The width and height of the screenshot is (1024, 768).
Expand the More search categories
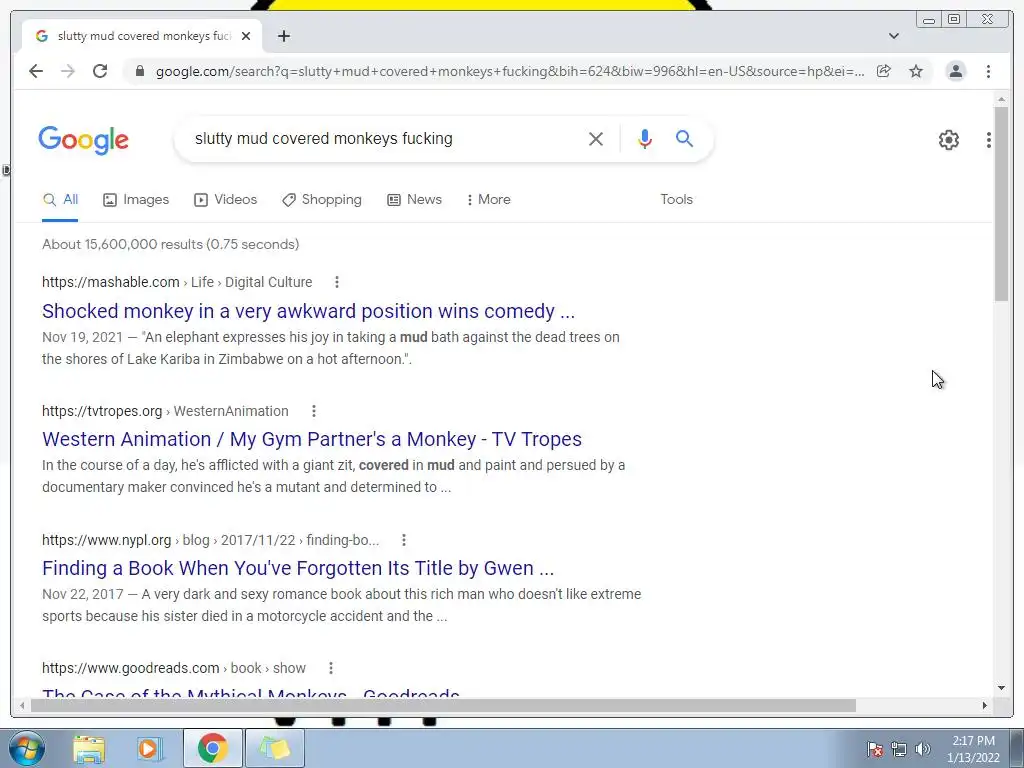click(488, 199)
